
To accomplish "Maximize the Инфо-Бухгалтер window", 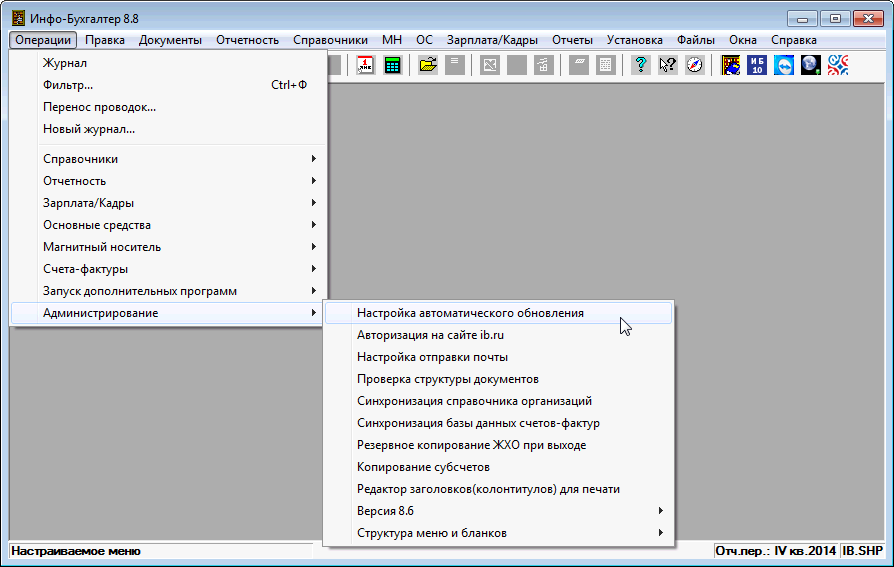I will (835, 19).
